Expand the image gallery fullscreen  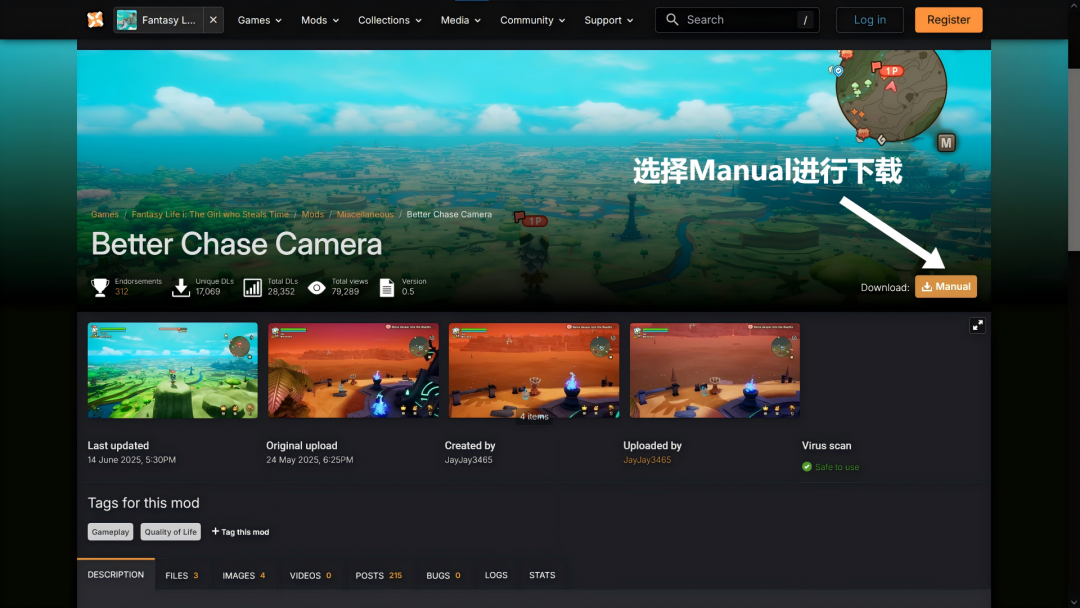[x=977, y=326]
